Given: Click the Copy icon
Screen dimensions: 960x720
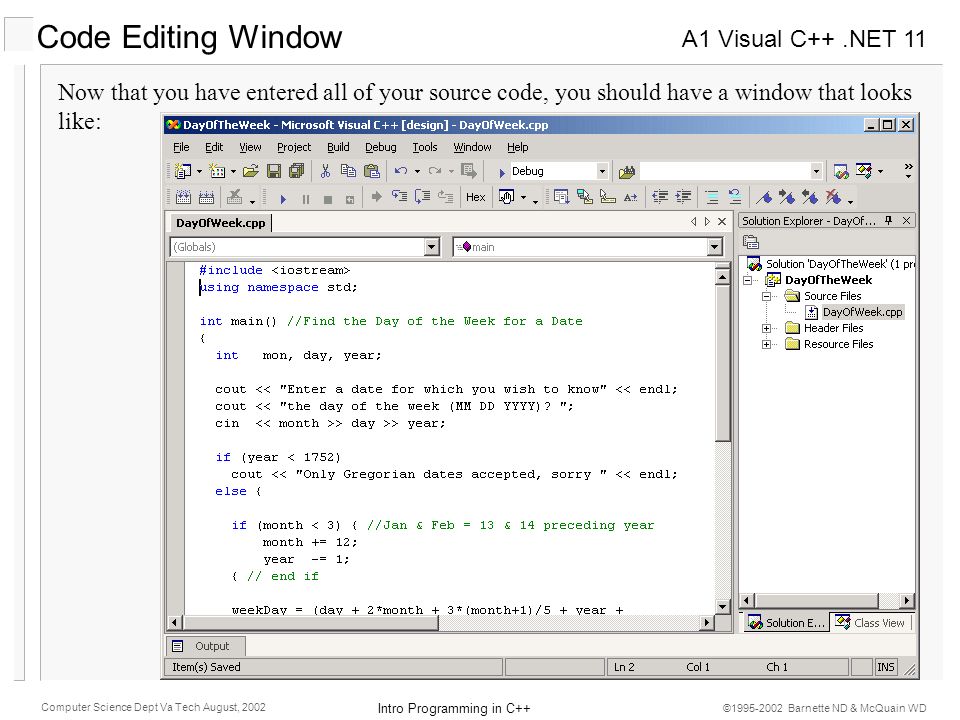Looking at the screenshot, I should click(348, 171).
